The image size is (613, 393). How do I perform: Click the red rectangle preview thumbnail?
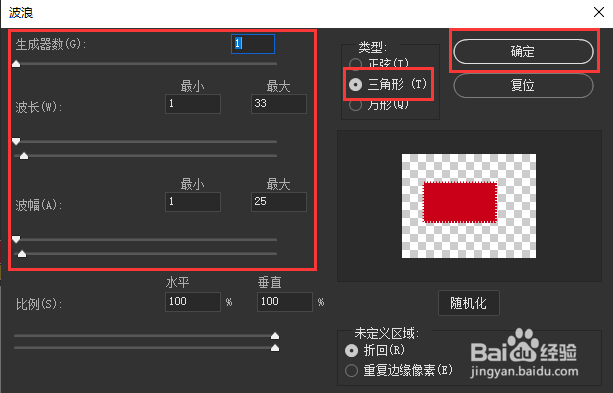pyautogui.click(x=469, y=206)
